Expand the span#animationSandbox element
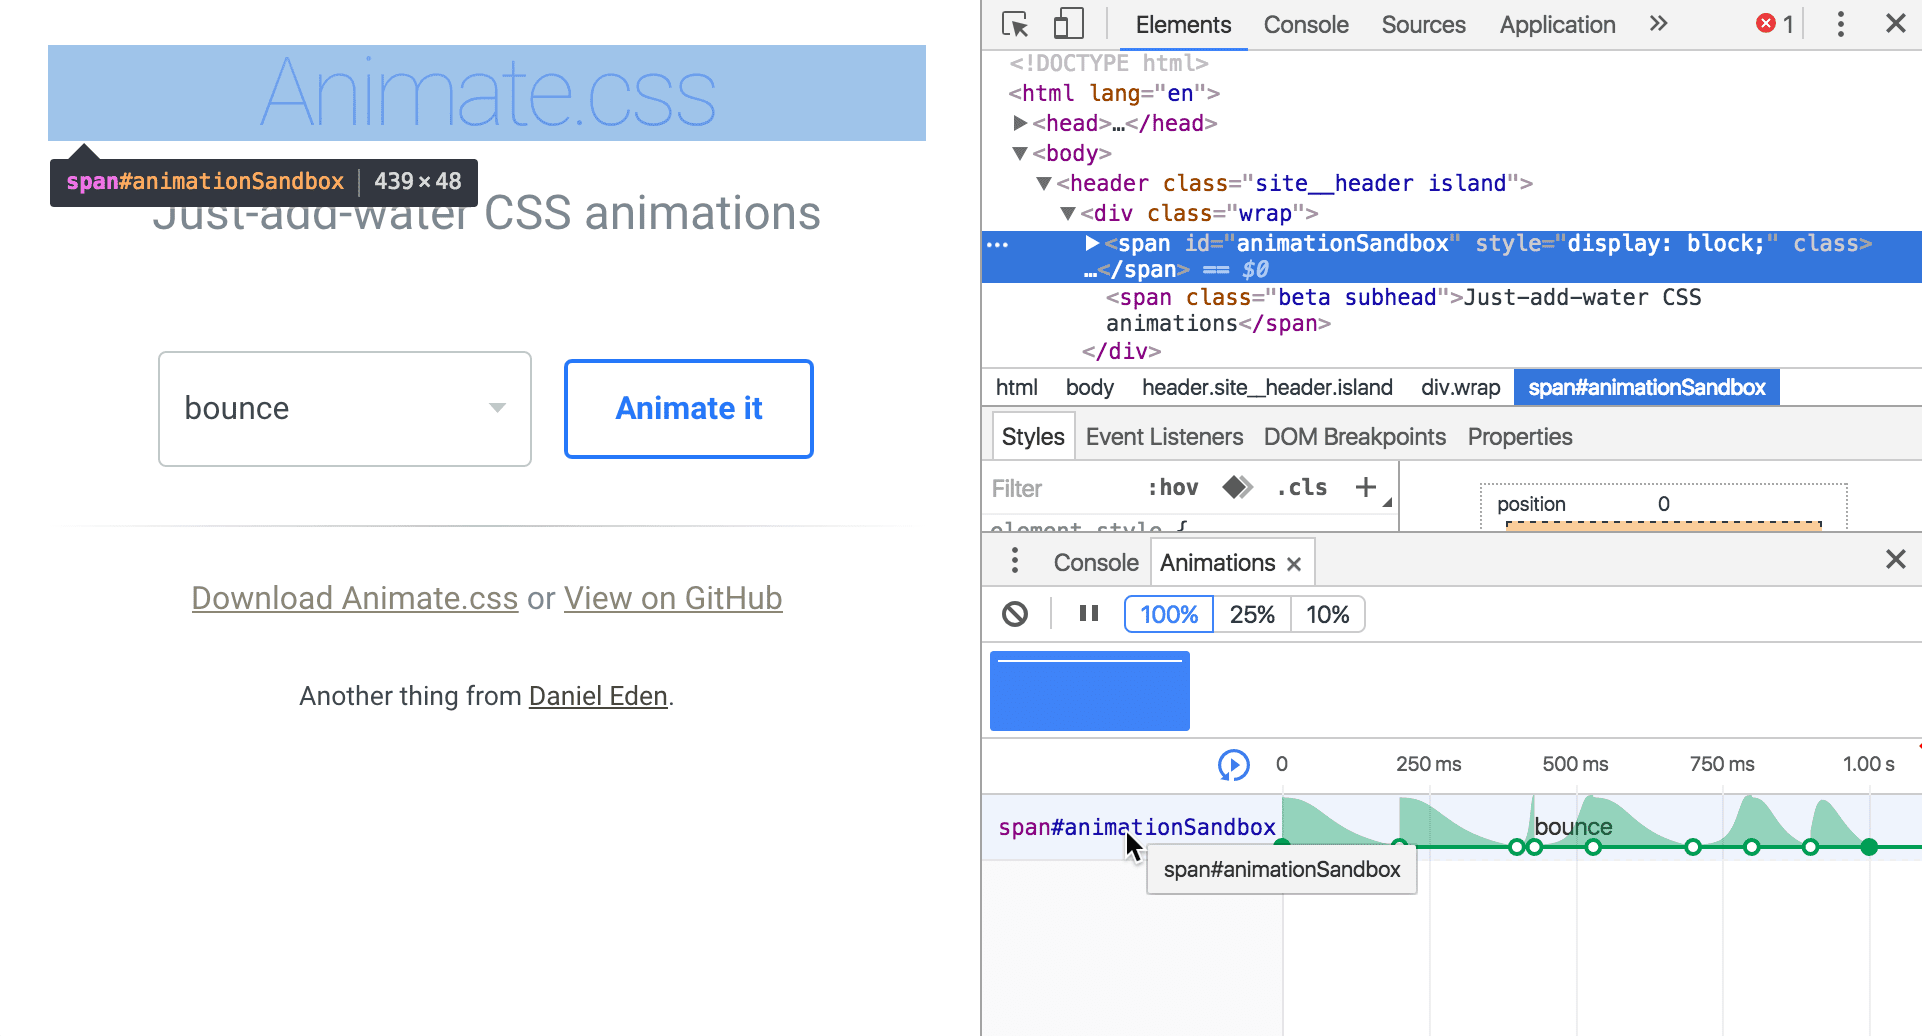The height and width of the screenshot is (1036, 1922). 1090,242
